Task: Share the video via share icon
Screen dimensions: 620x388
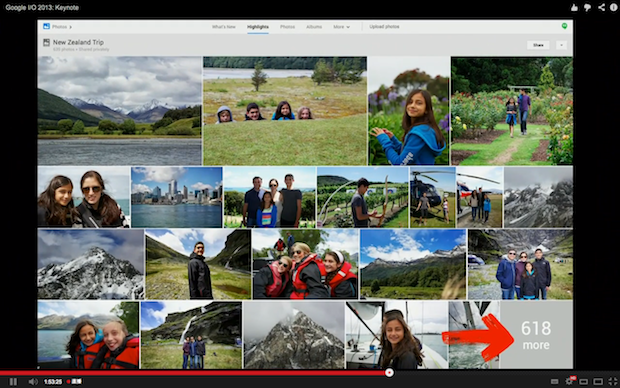Action: click(x=601, y=7)
